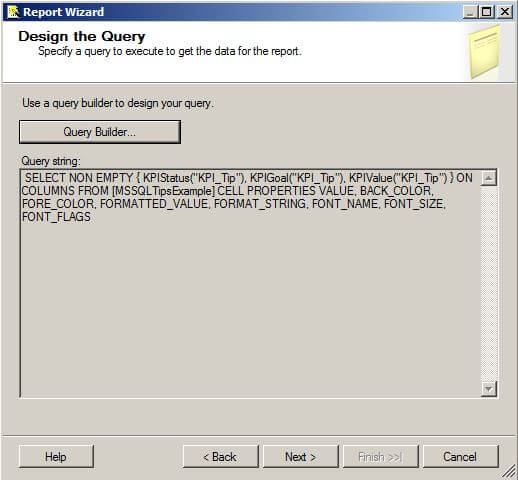This screenshot has height=480, width=518.
Task: Click the resize grip at window corner
Action: [x=510, y=472]
